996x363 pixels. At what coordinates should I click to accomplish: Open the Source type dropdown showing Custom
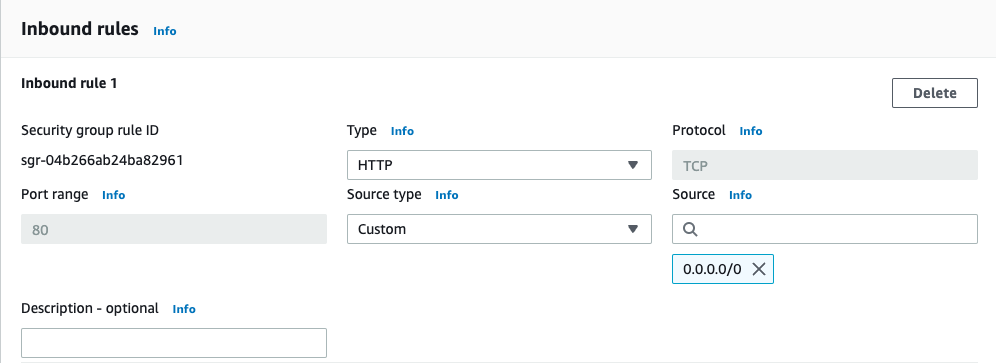[499, 229]
